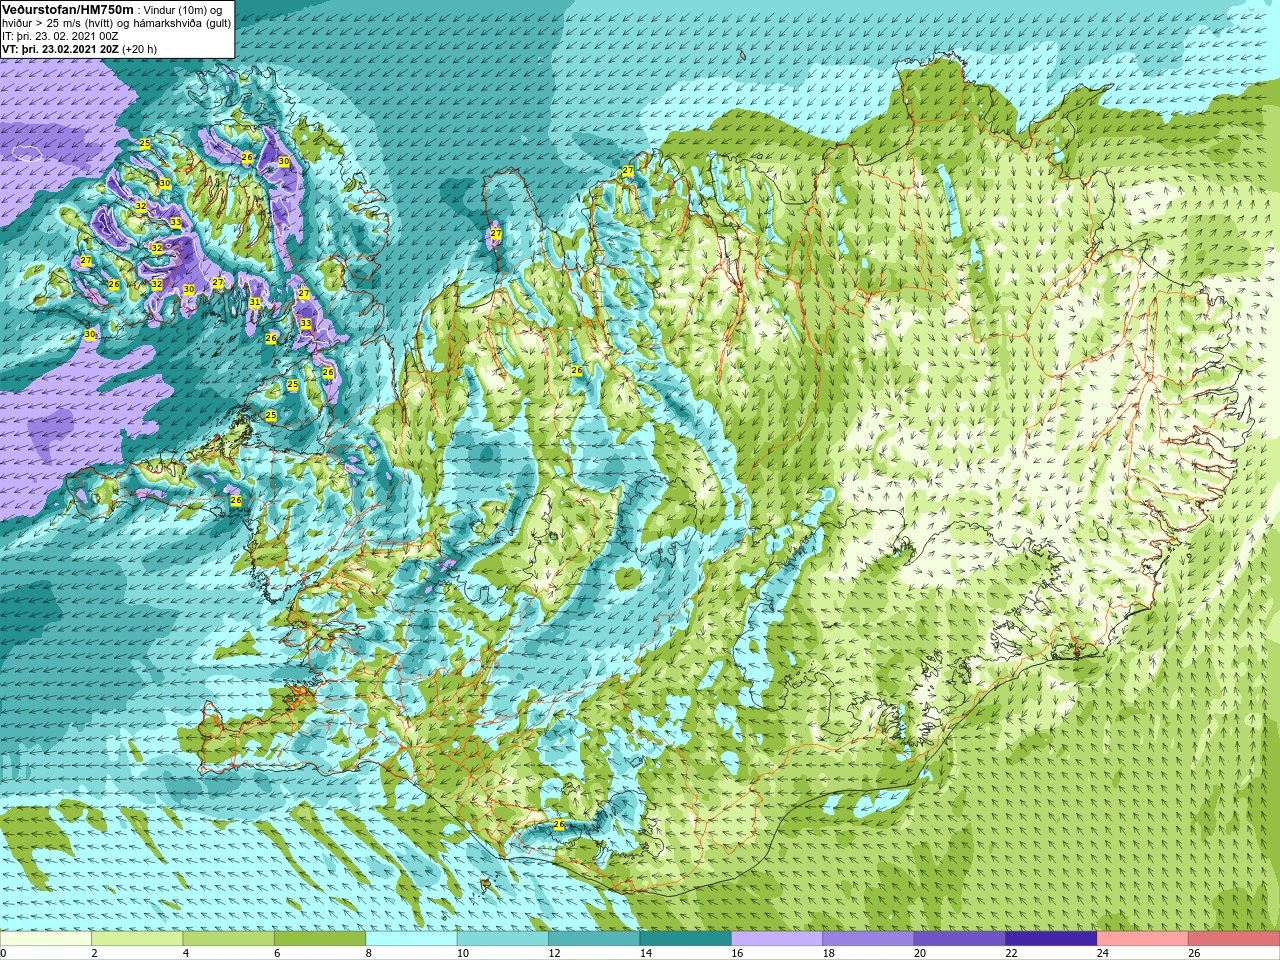Click the 'Veðurstofan/HM750m' title text

(x=68, y=9)
